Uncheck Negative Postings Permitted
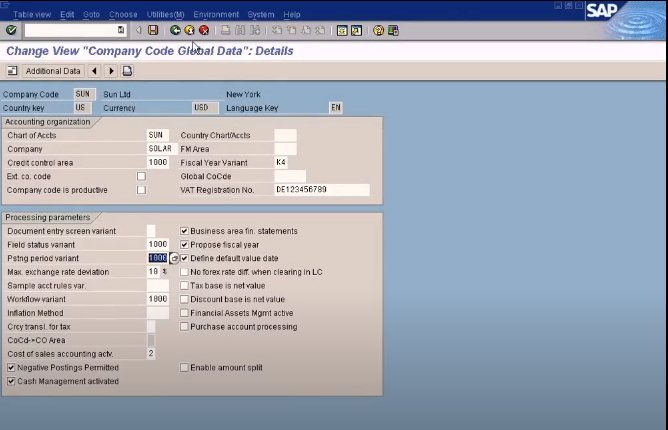668x430 pixels. pyautogui.click(x=11, y=367)
